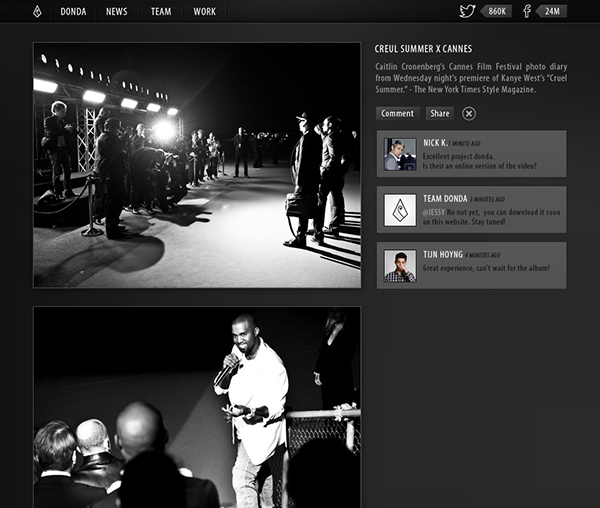Click Tijn Hoyng's avatar picture
600x508 pixels.
(400, 266)
